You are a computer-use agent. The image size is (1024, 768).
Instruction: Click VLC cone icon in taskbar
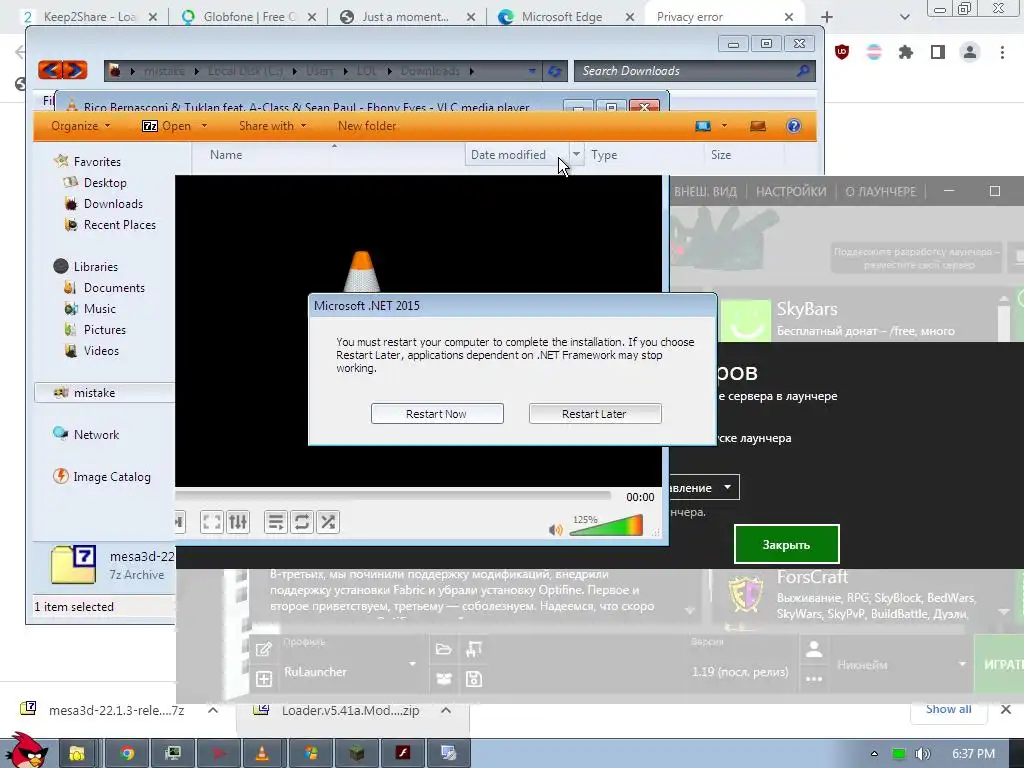click(x=261, y=753)
